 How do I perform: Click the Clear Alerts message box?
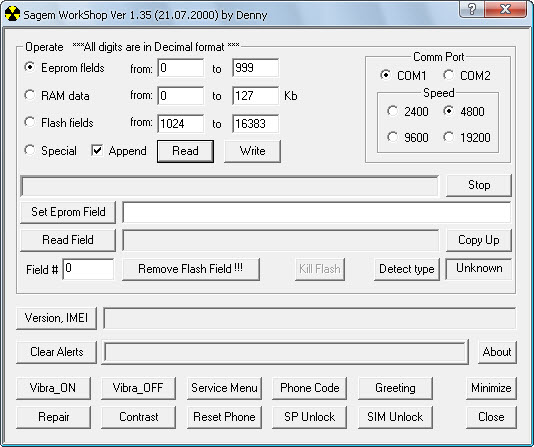click(x=285, y=352)
